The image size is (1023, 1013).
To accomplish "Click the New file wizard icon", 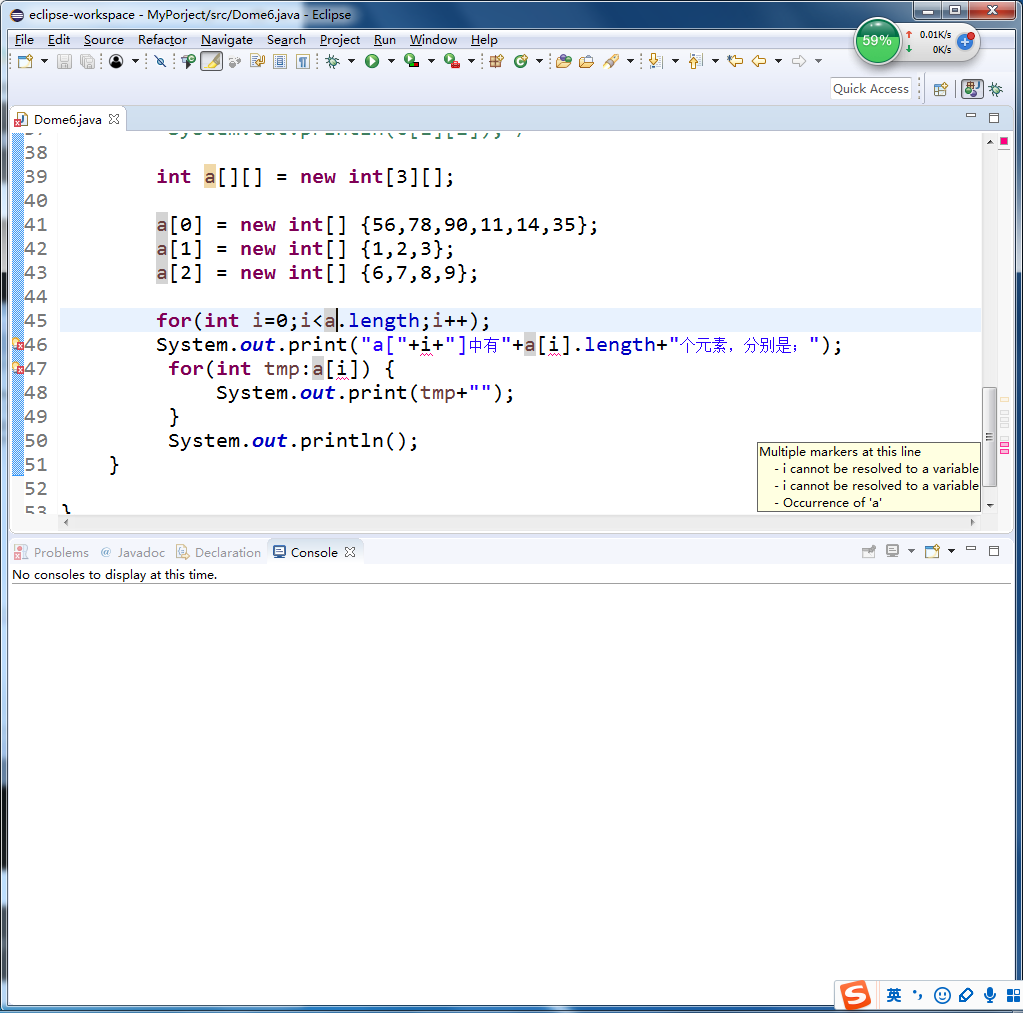I will (25, 61).
